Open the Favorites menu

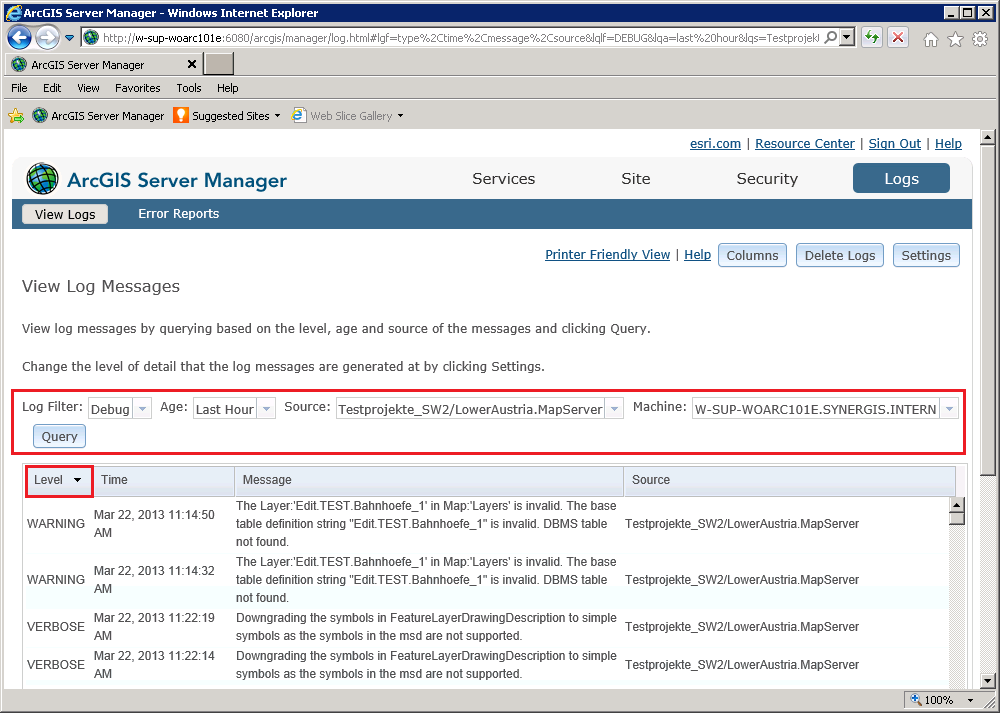pyautogui.click(x=137, y=88)
